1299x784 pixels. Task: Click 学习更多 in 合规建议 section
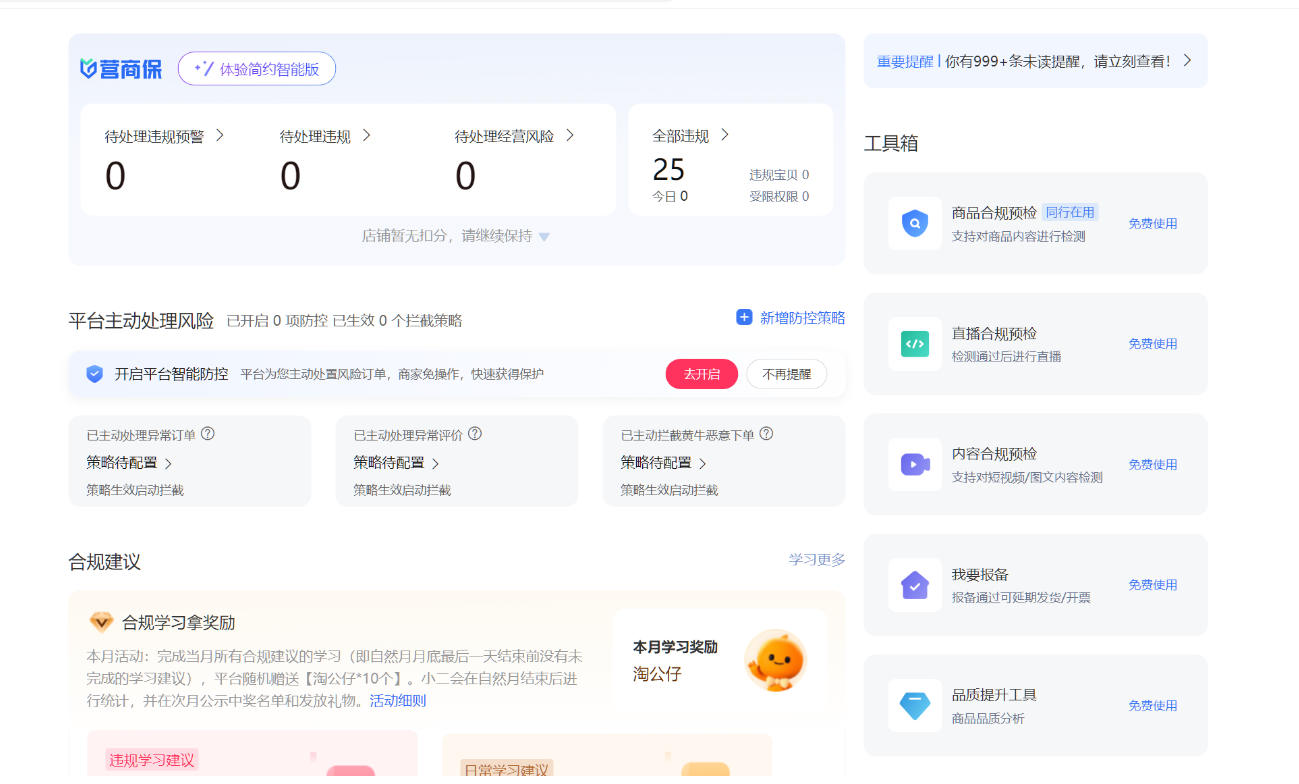pyautogui.click(x=816, y=559)
